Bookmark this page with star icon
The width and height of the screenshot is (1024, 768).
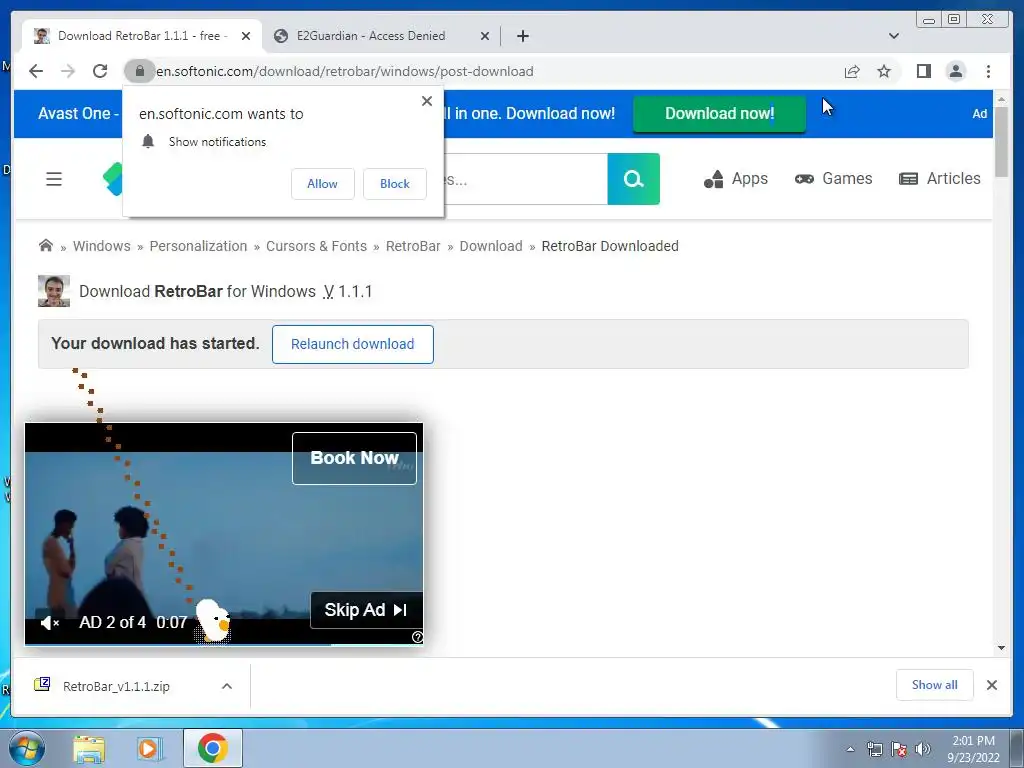tap(884, 71)
